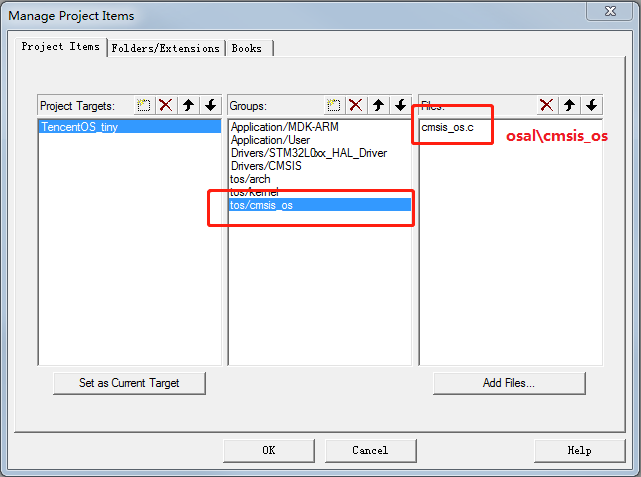Move the selected file up
641x477 pixels.
pos(569,105)
